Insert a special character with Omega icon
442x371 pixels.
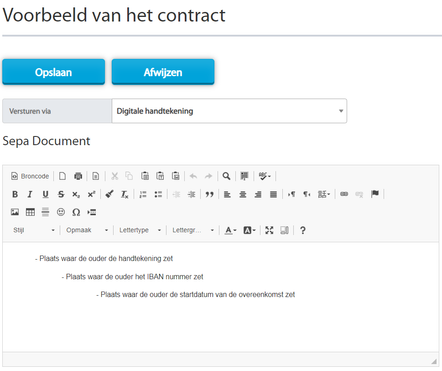pos(76,212)
